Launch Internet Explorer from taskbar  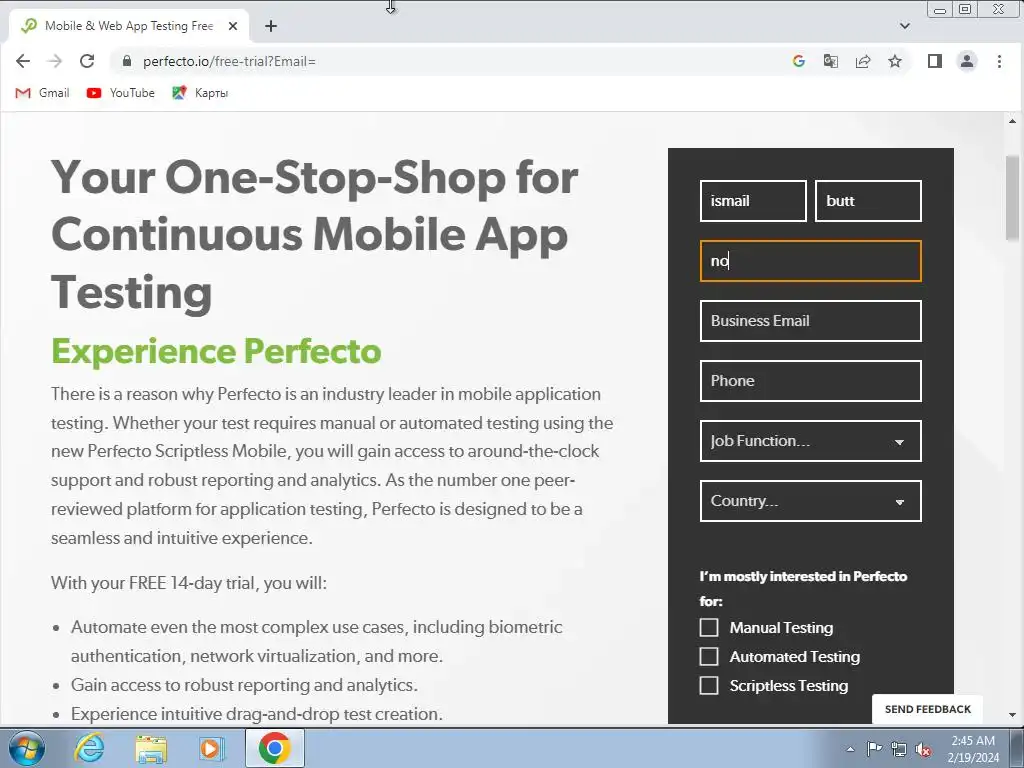pyautogui.click(x=89, y=748)
